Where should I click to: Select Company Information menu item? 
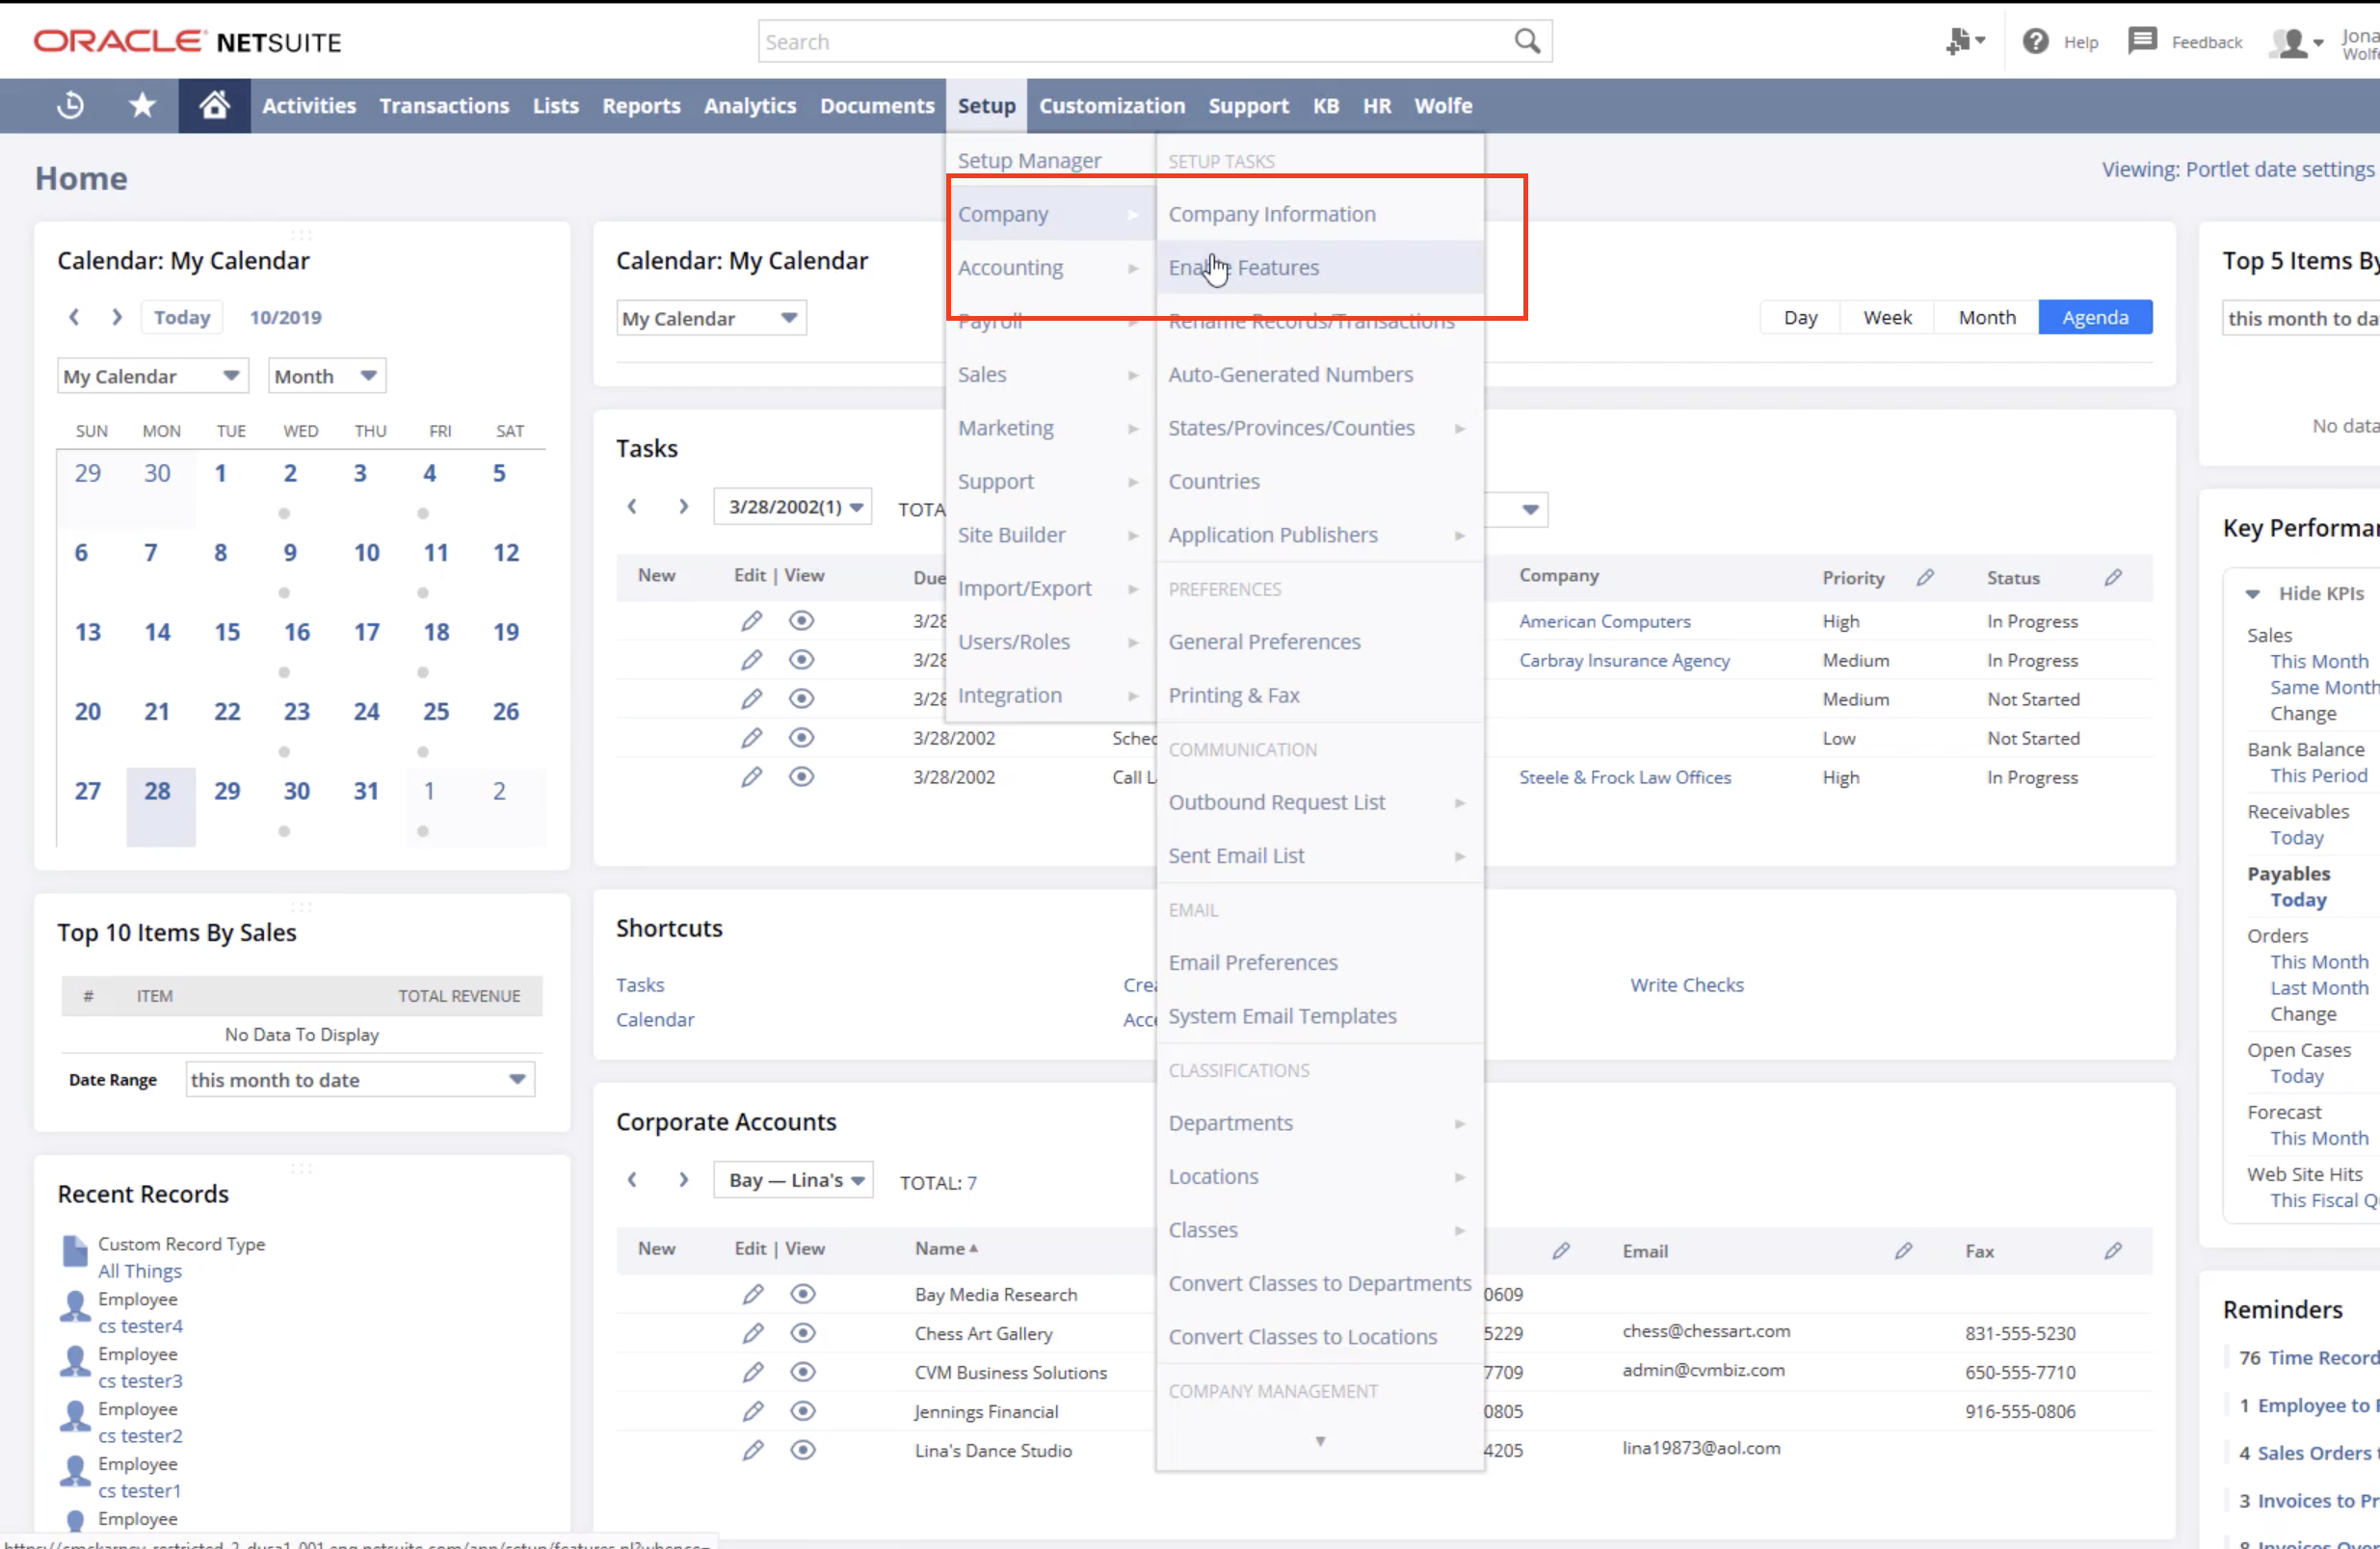click(x=1319, y=214)
